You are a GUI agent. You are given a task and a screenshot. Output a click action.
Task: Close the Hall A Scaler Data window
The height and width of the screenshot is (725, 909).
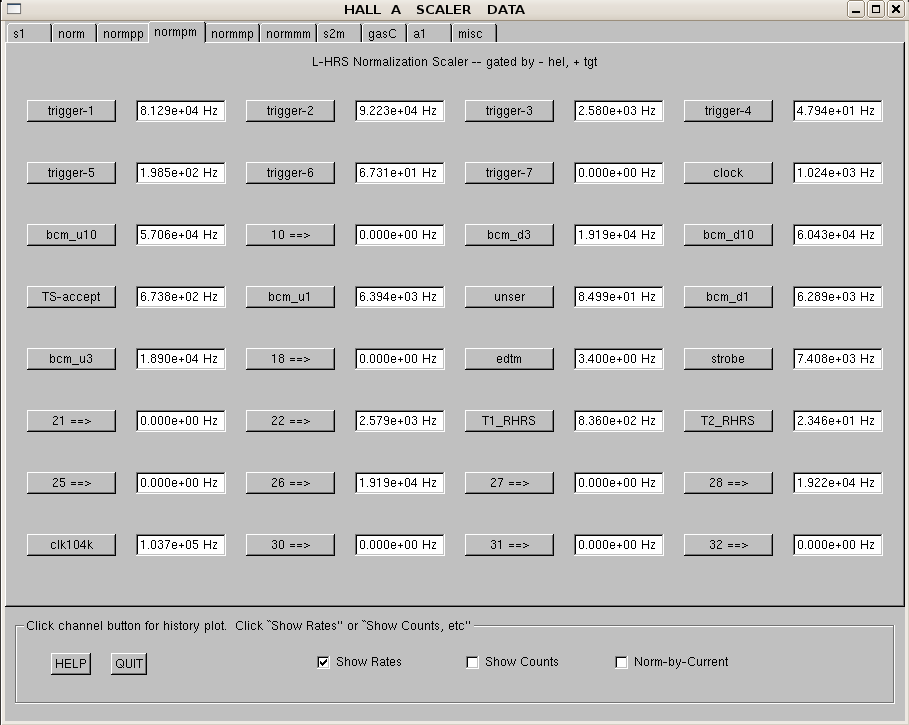click(x=896, y=9)
